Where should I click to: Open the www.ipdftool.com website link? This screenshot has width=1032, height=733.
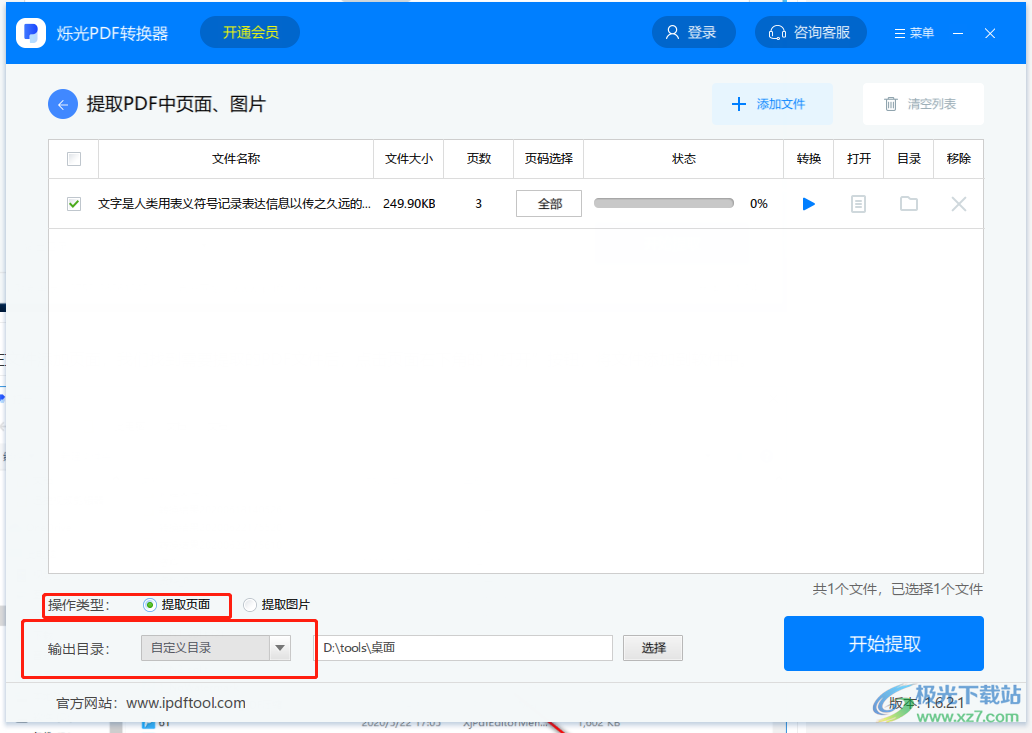point(186,703)
